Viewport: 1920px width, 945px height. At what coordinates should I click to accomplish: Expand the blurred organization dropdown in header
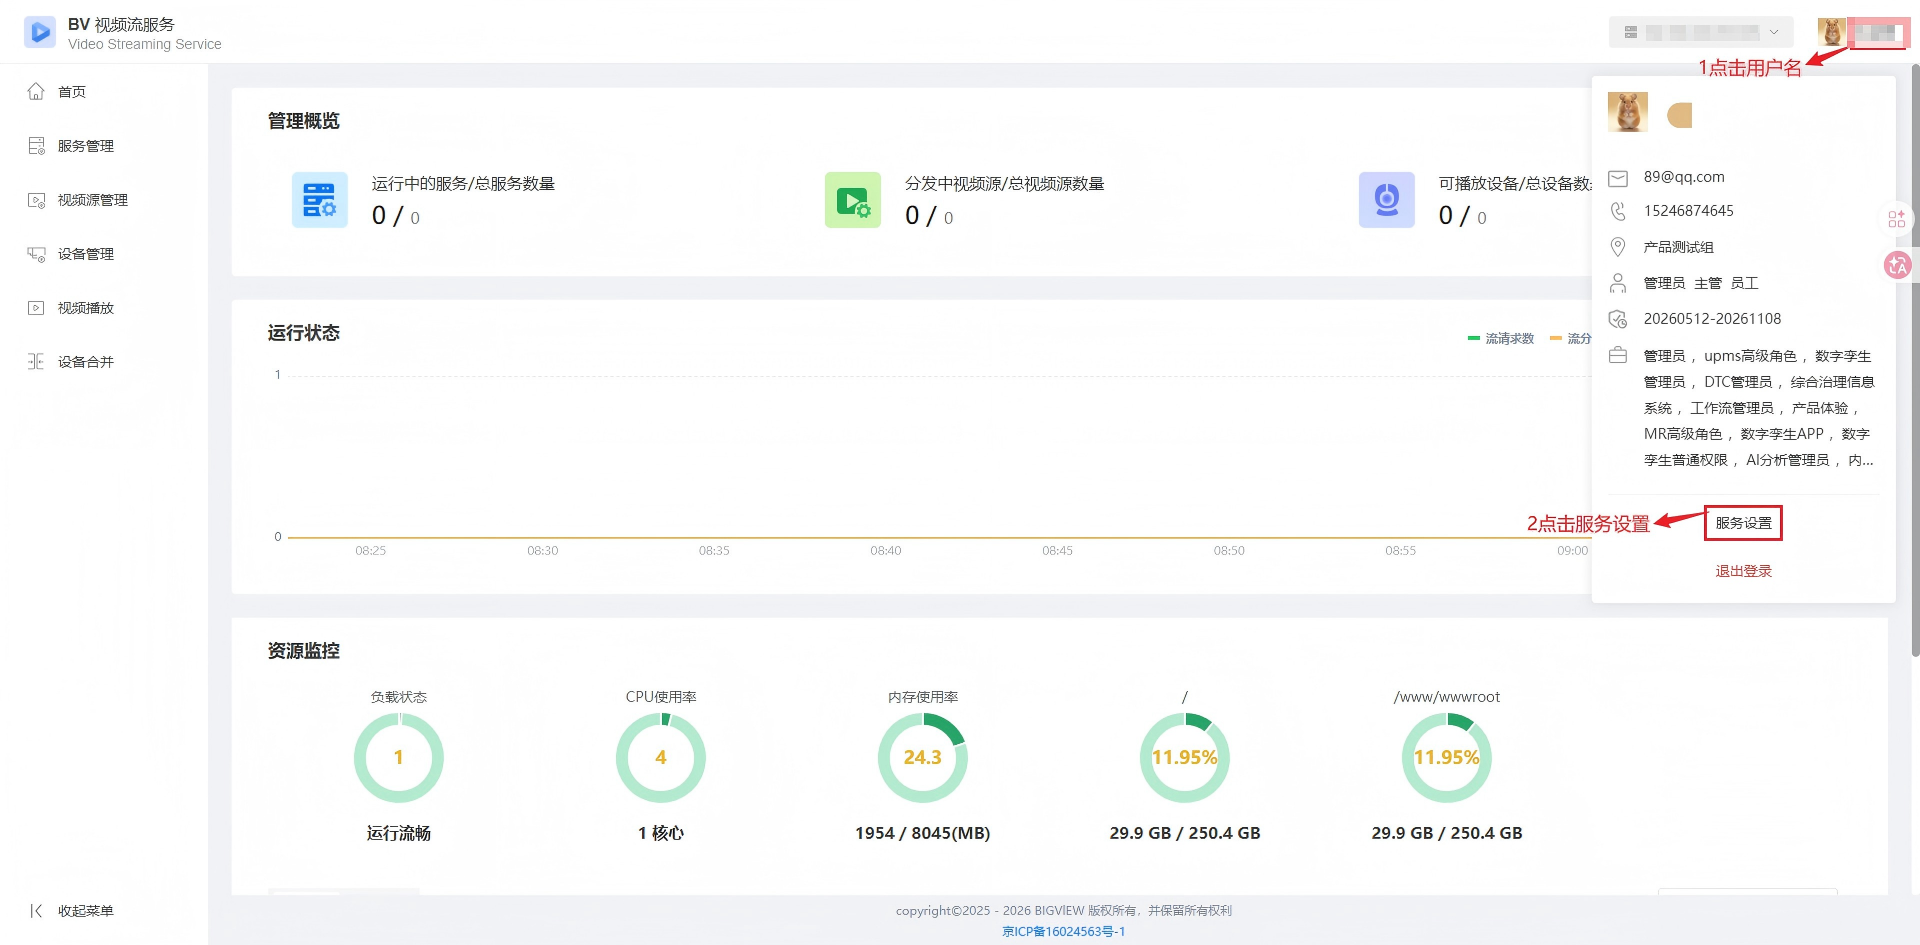point(1701,32)
